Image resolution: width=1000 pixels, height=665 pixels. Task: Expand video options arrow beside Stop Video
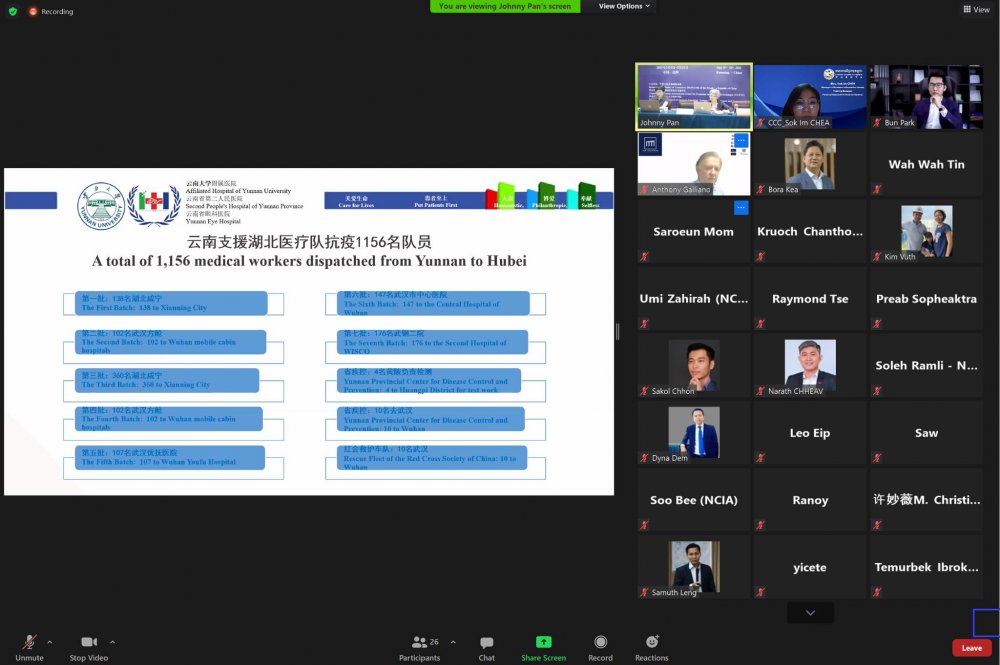click(112, 641)
